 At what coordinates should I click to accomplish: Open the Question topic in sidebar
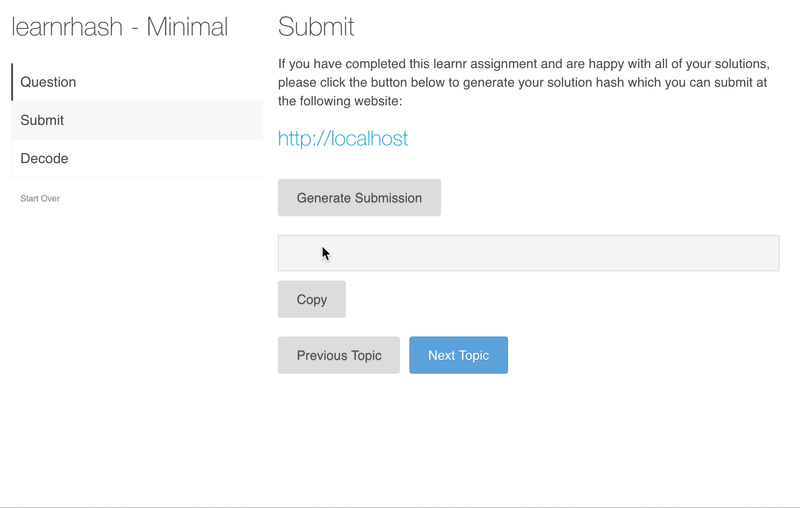click(x=137, y=82)
